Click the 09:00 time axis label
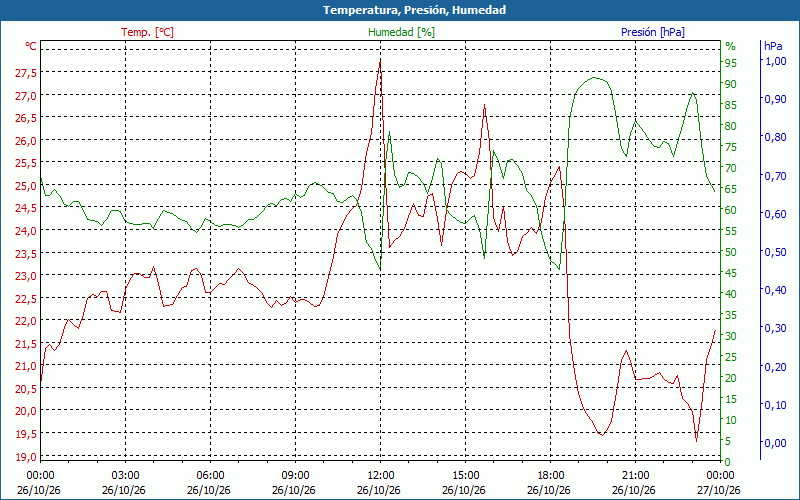The image size is (800, 500). coord(295,476)
